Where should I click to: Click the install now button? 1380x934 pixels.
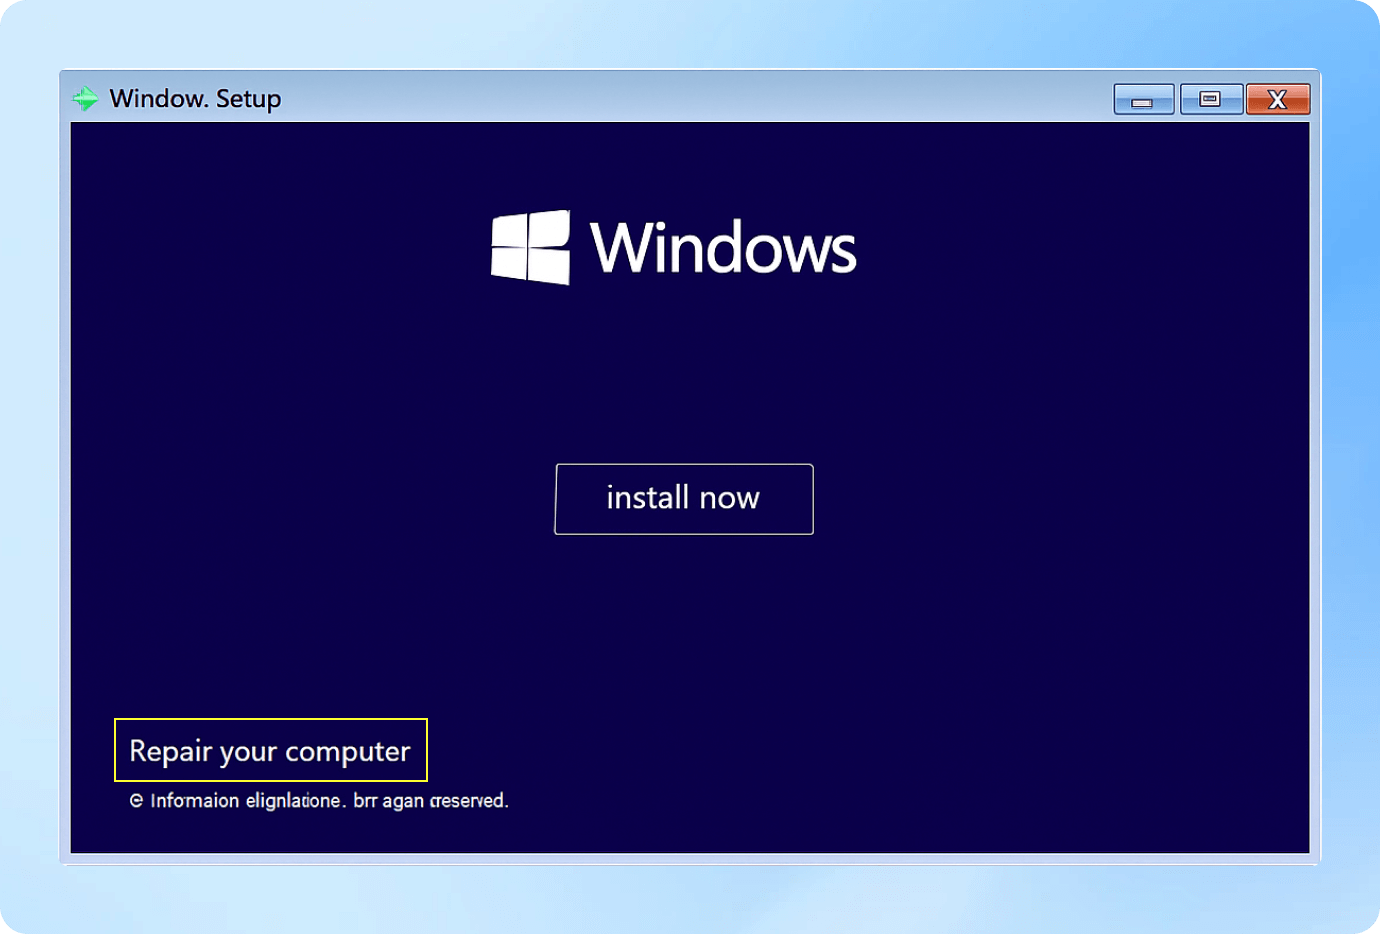684,499
